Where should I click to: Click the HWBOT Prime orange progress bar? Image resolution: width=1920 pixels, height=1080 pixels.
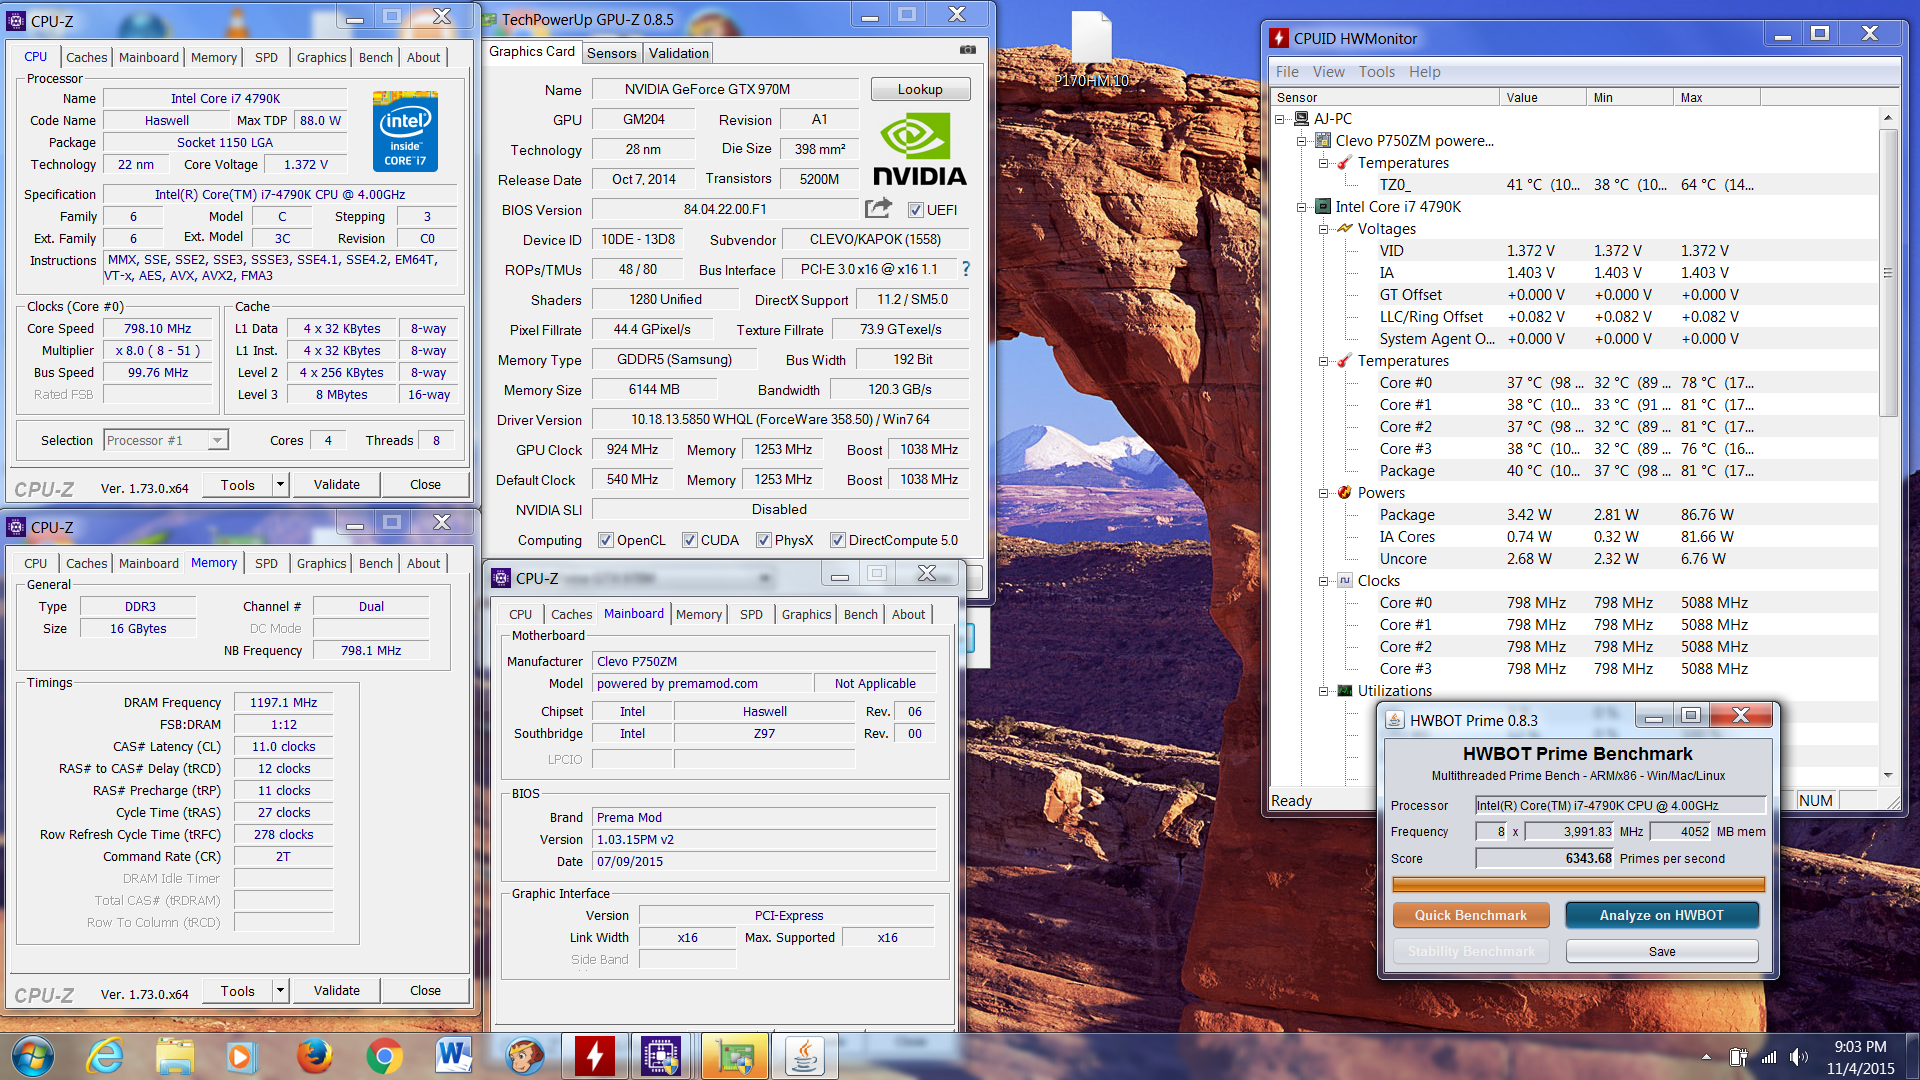(x=1578, y=884)
